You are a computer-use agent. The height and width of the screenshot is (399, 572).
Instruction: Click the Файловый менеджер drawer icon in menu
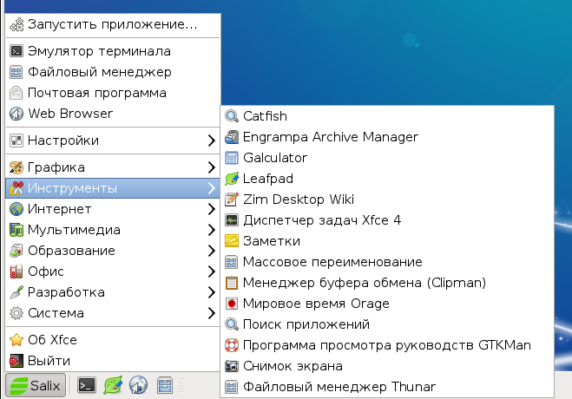pos(16,72)
